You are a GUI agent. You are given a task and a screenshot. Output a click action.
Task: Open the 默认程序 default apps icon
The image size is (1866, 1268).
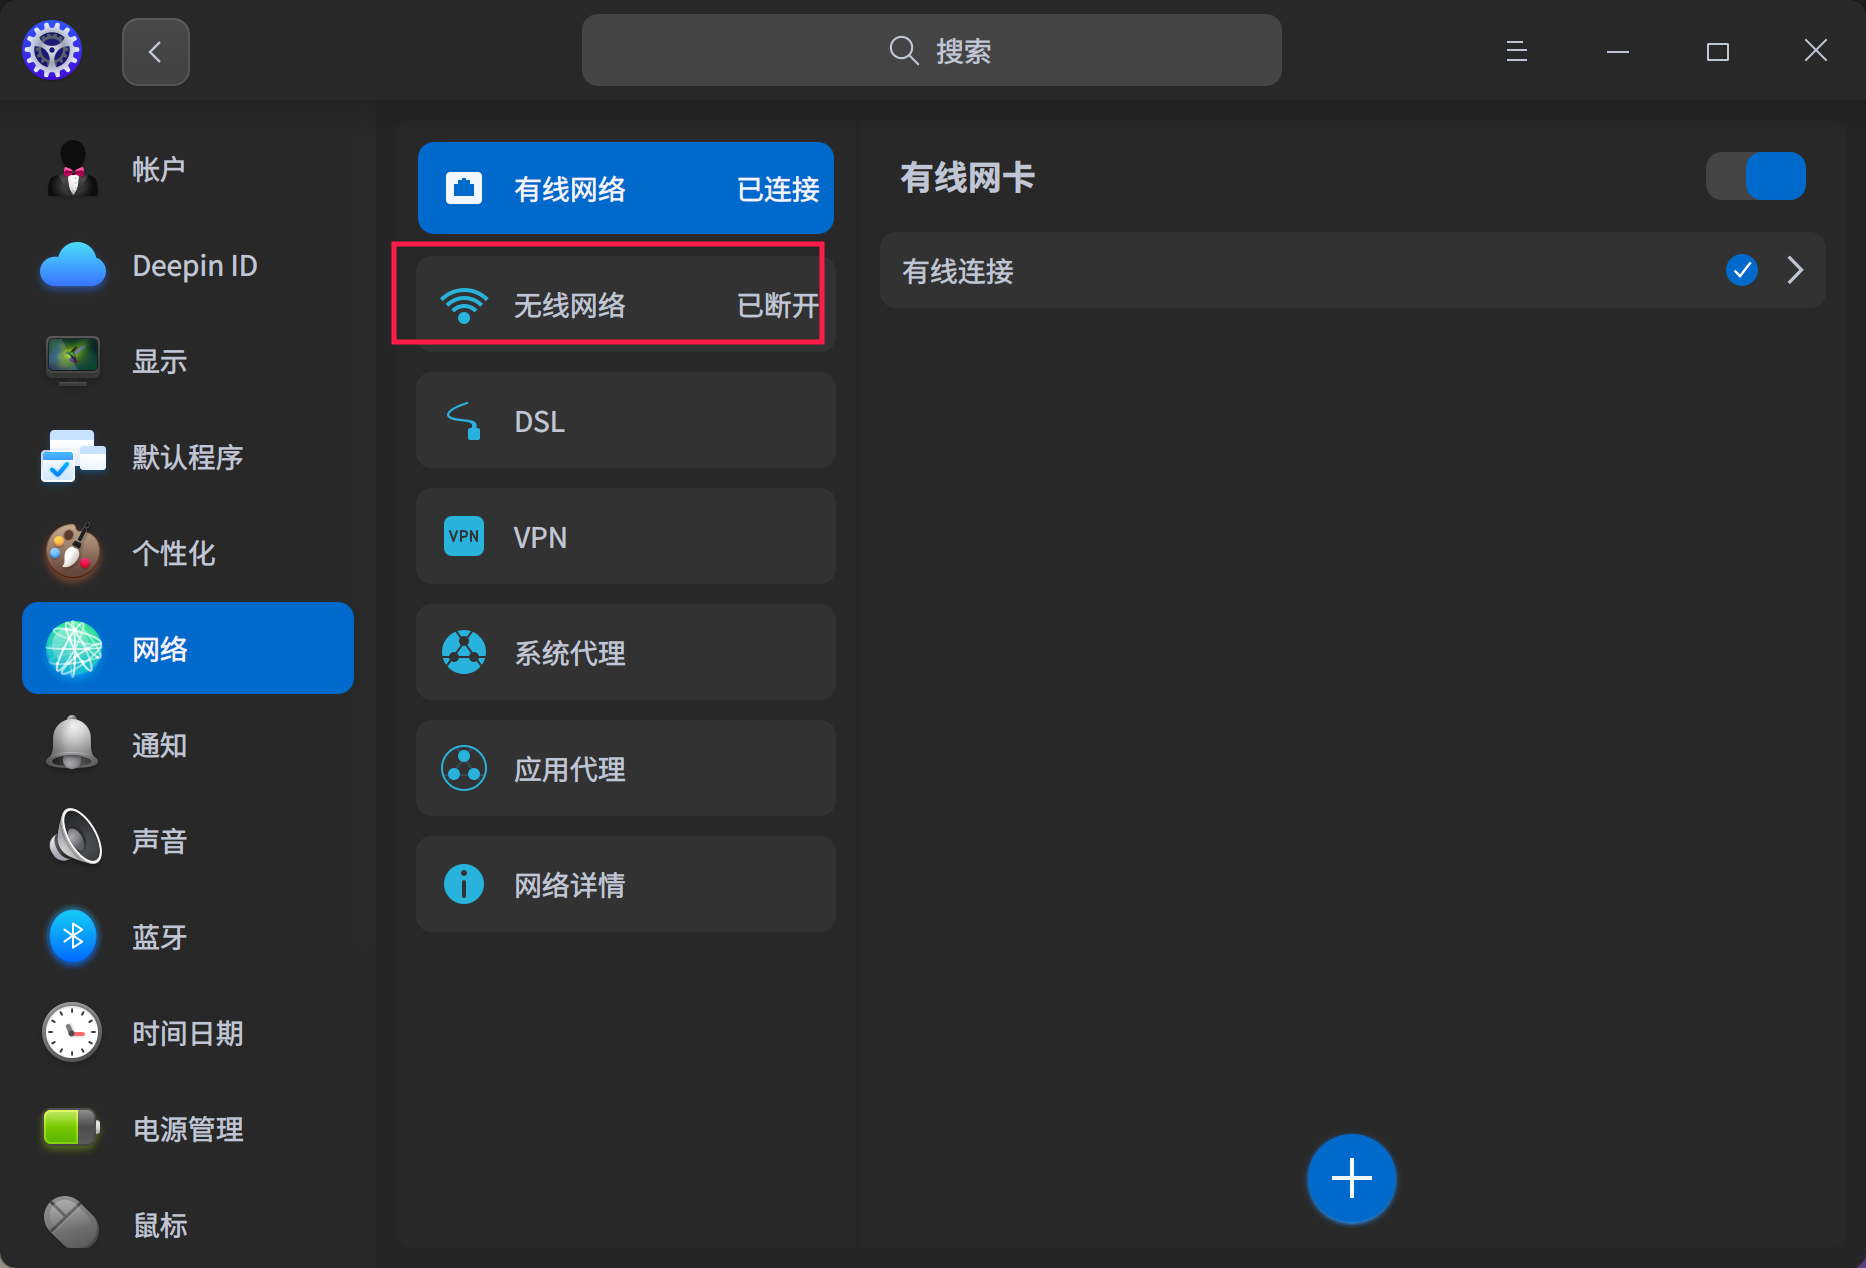[x=73, y=457]
